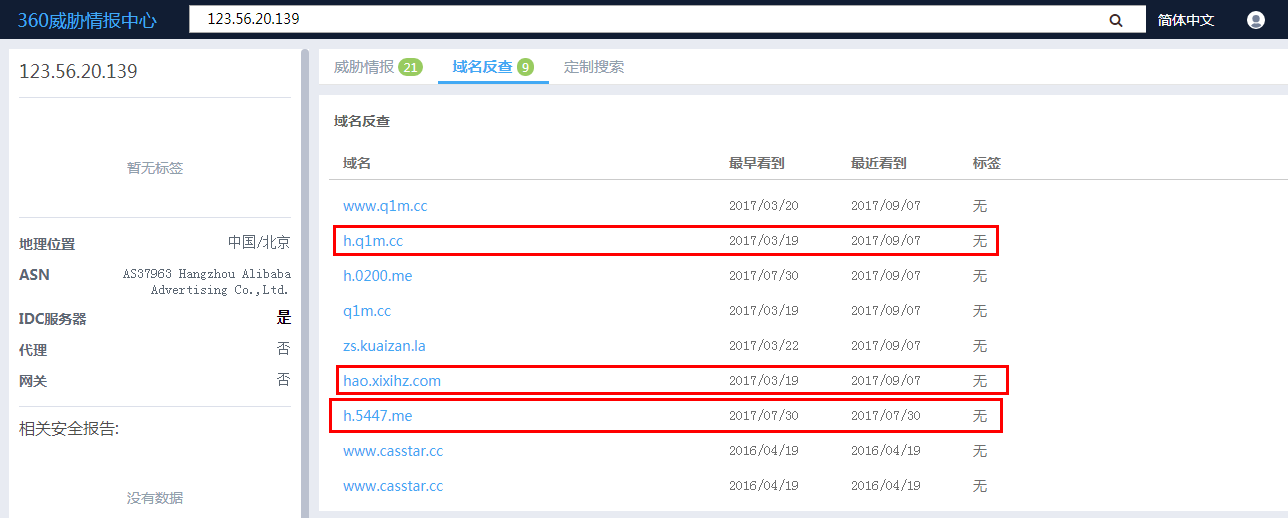1288x518 pixels.
Task: Open domain link q1m.cc
Action: tap(367, 311)
